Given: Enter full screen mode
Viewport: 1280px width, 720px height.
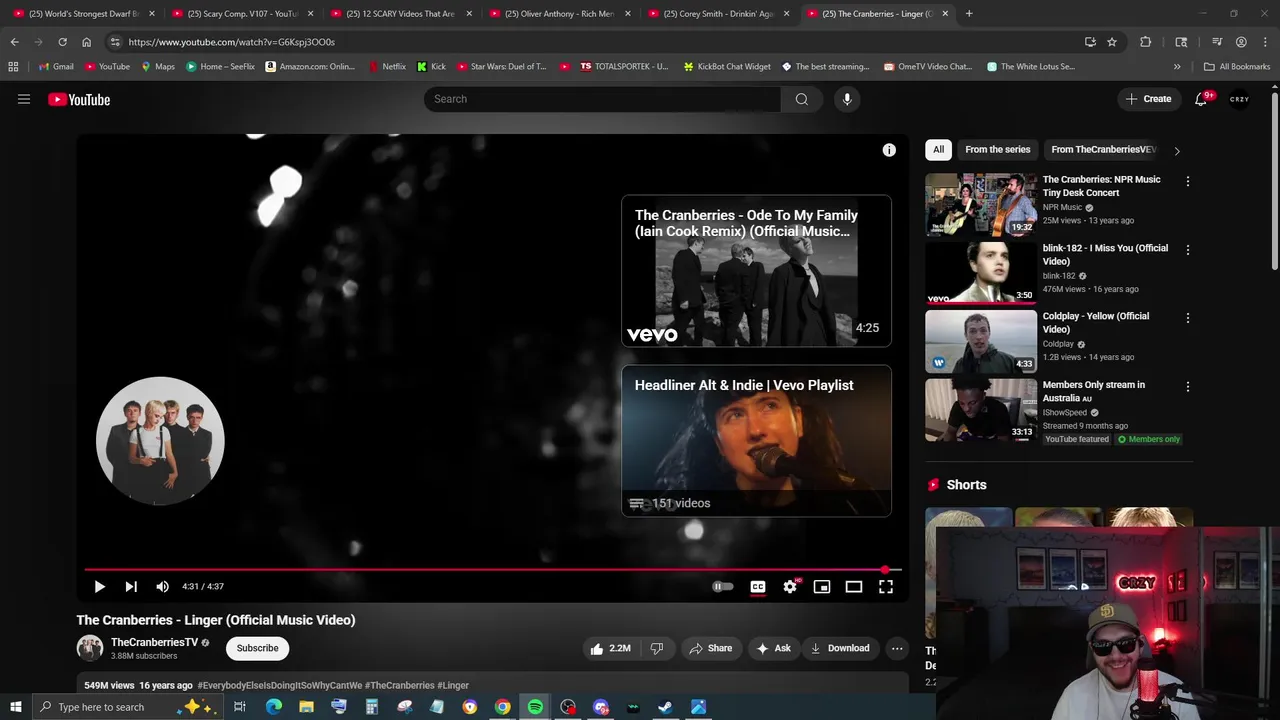Looking at the screenshot, I should click(886, 587).
